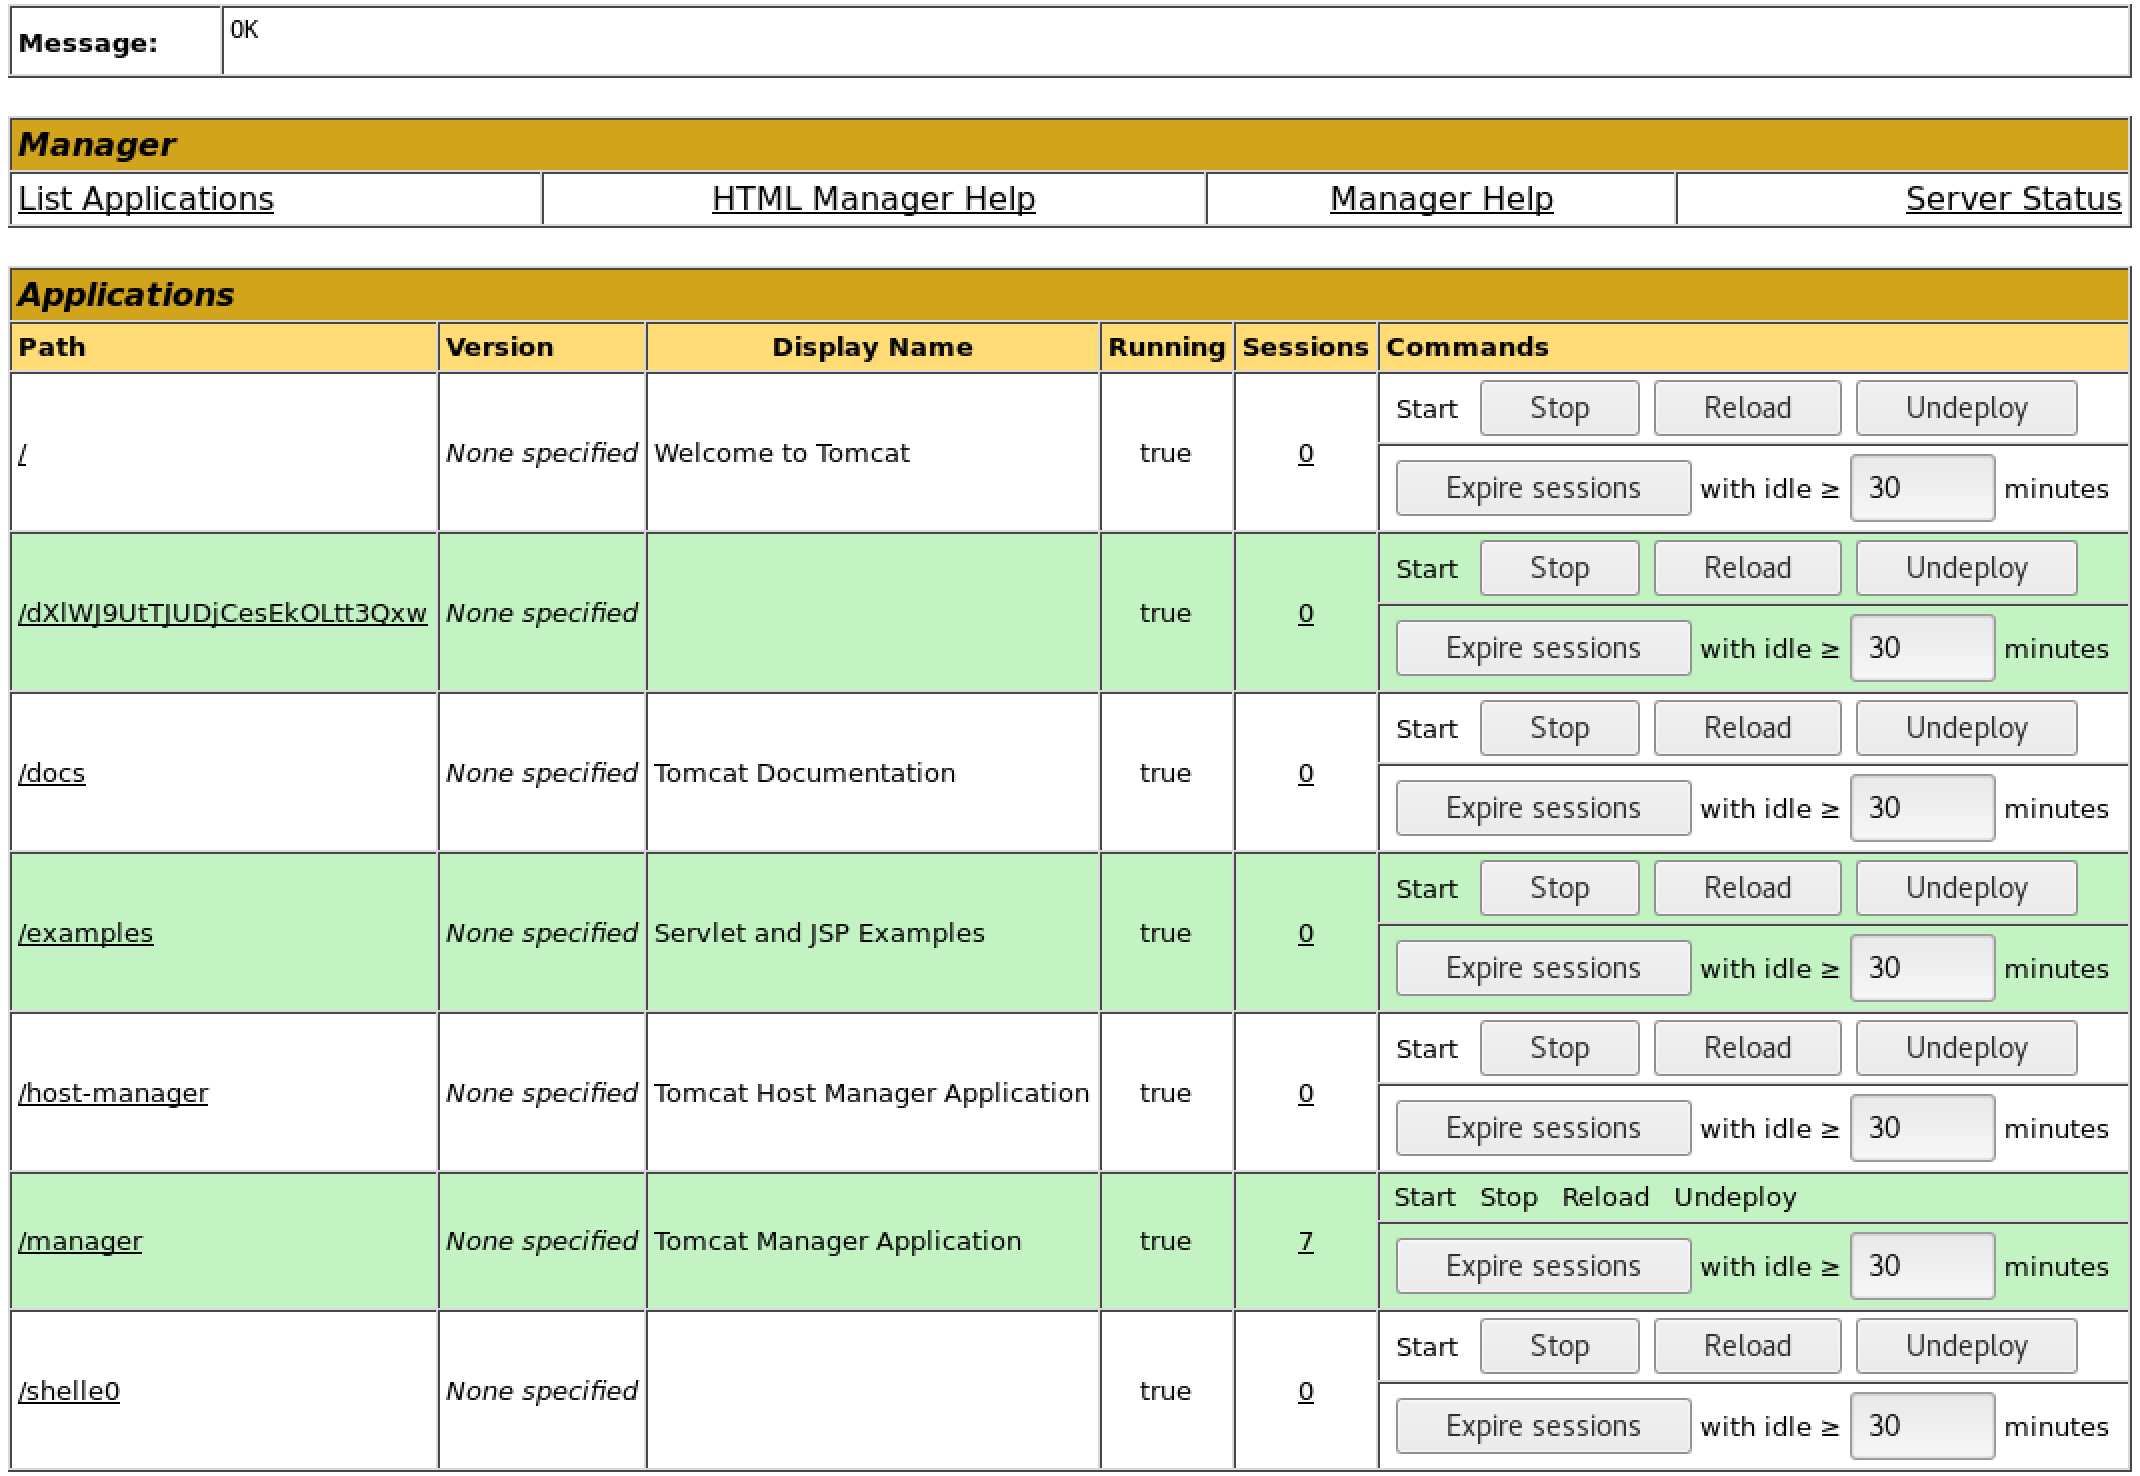Screen dimensions: 2140x1476
Task: Open the /shelle0 application link
Action: click(69, 1391)
